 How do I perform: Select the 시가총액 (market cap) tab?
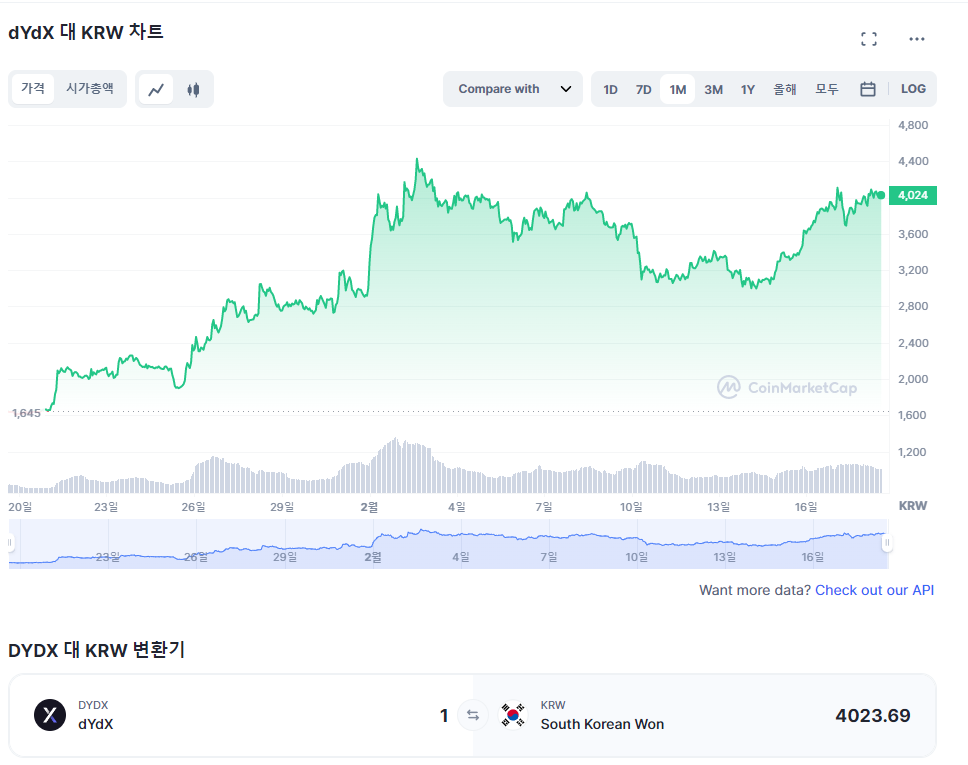click(90, 88)
